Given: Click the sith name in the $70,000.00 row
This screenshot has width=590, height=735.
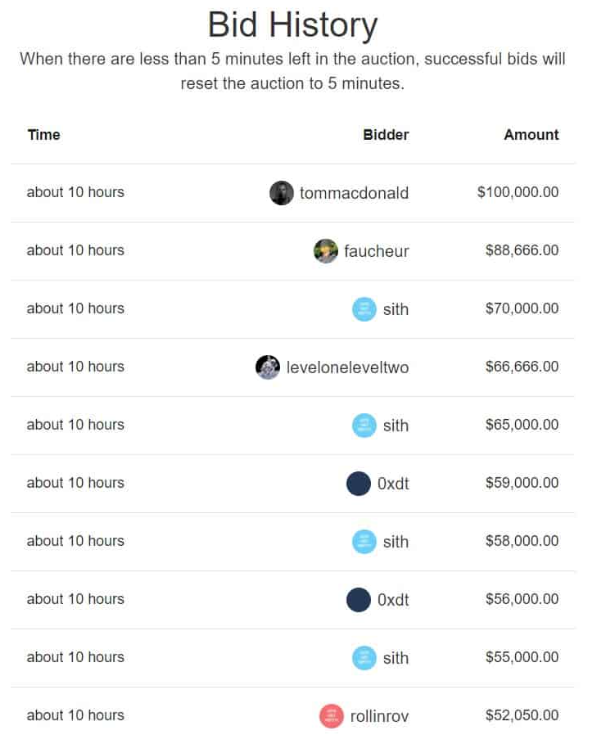Looking at the screenshot, I should pyautogui.click(x=396, y=309).
